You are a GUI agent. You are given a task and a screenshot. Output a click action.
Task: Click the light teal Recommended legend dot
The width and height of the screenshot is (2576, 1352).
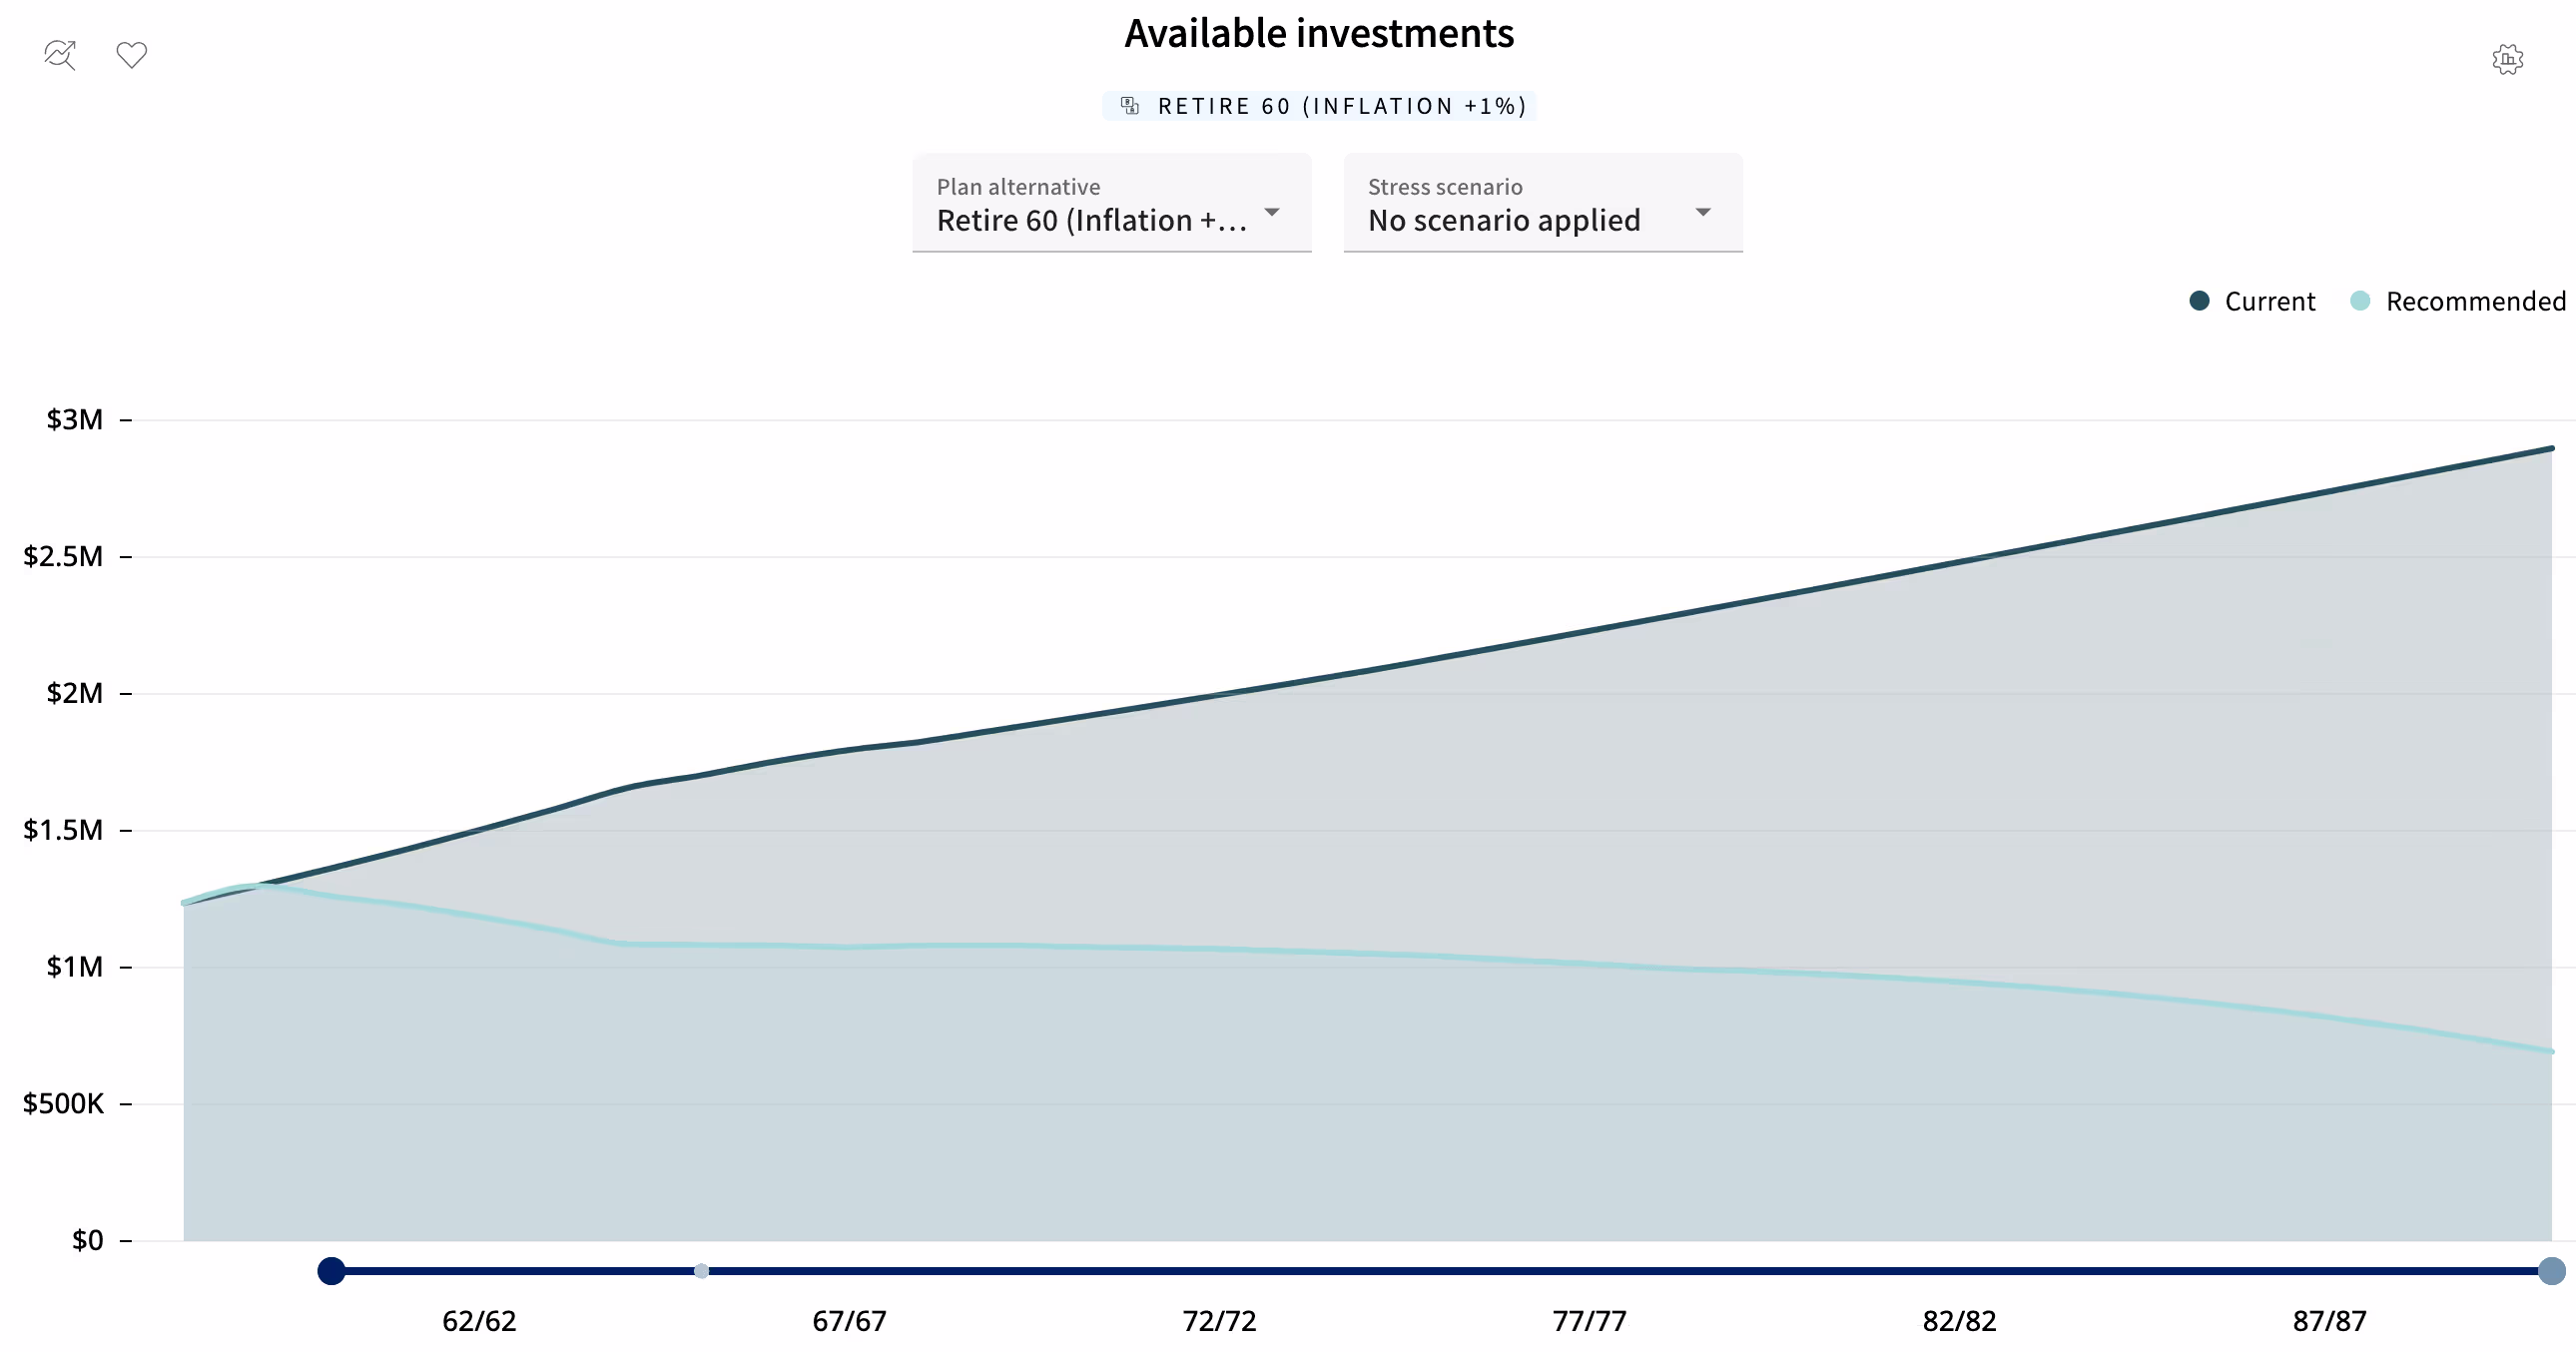[2360, 301]
